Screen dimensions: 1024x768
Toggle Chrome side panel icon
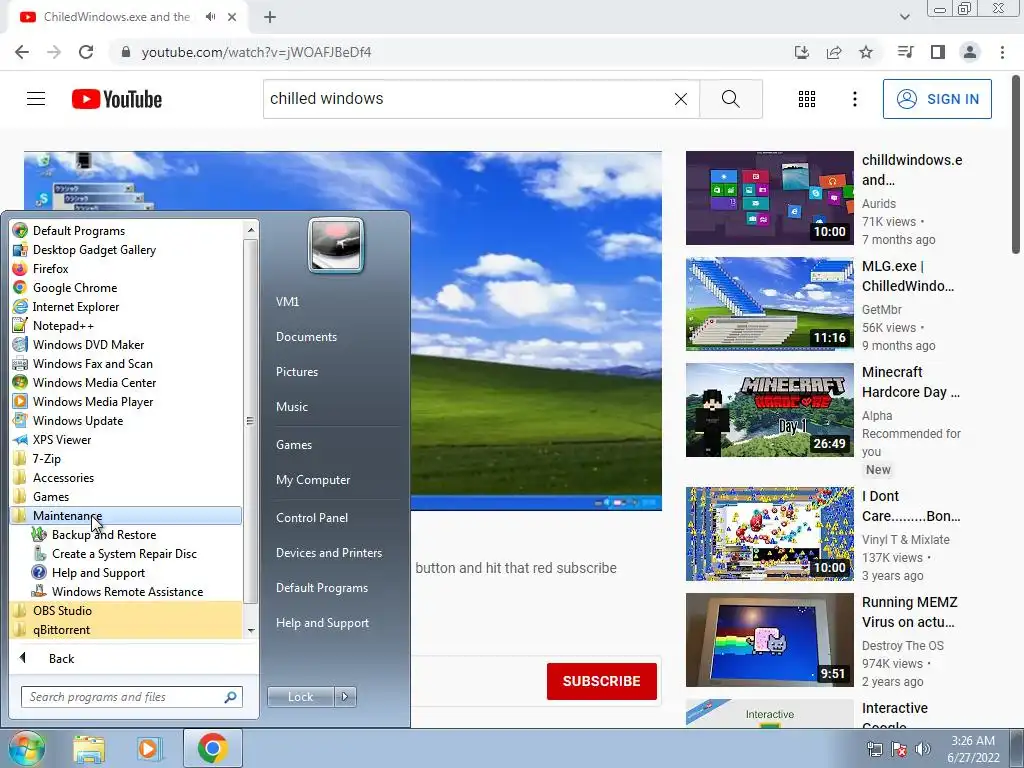pos(938,52)
